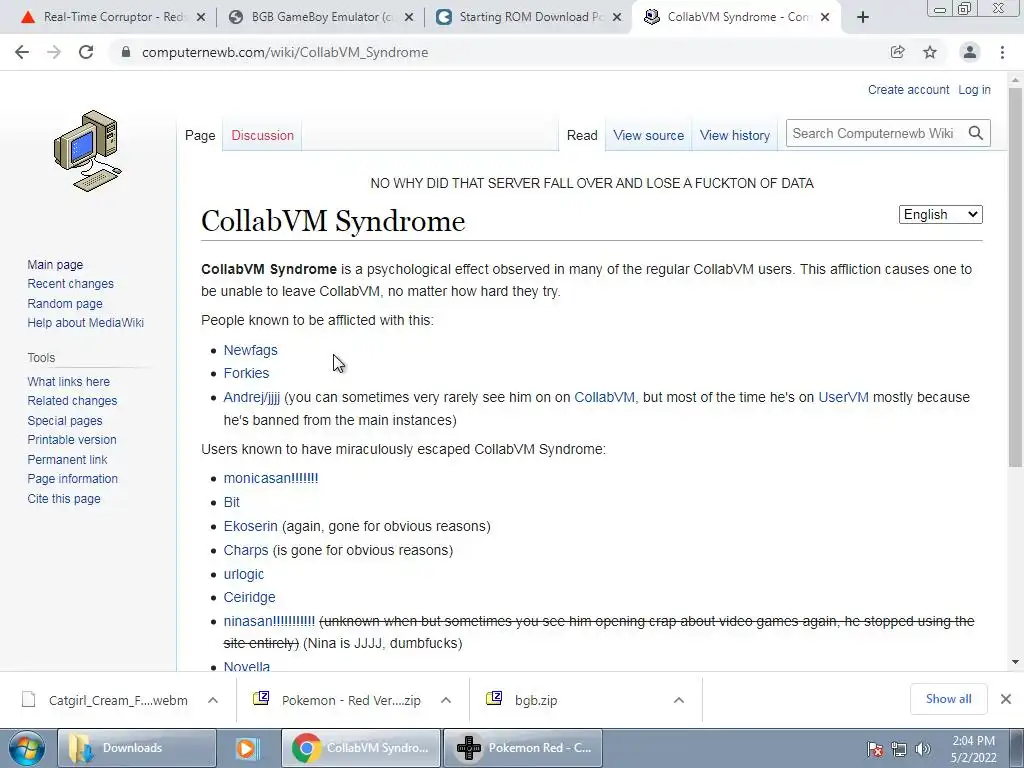Click the address bar URL

point(285,52)
